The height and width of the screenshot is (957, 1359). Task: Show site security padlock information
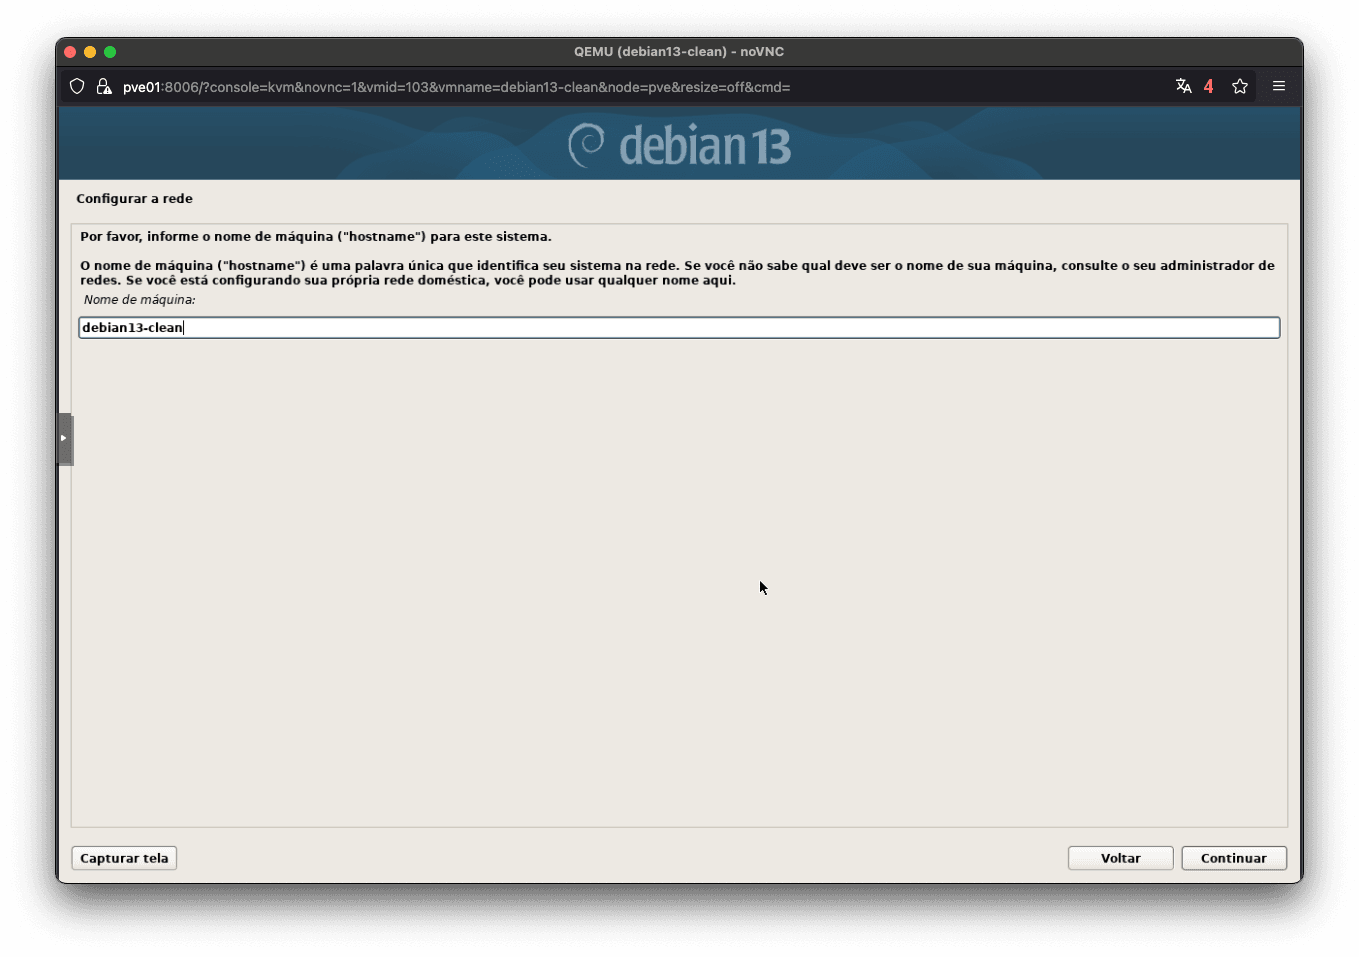104,87
